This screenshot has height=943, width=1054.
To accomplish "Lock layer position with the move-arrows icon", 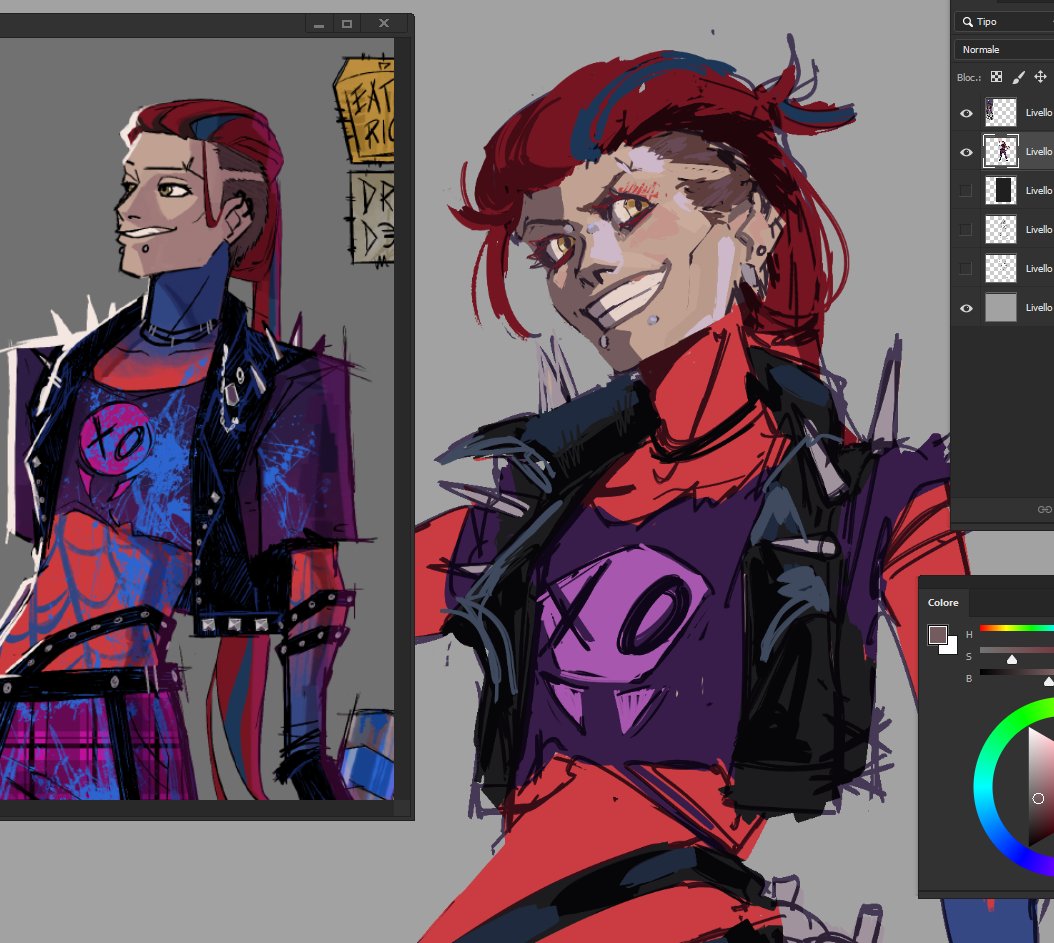I will 1041,77.
